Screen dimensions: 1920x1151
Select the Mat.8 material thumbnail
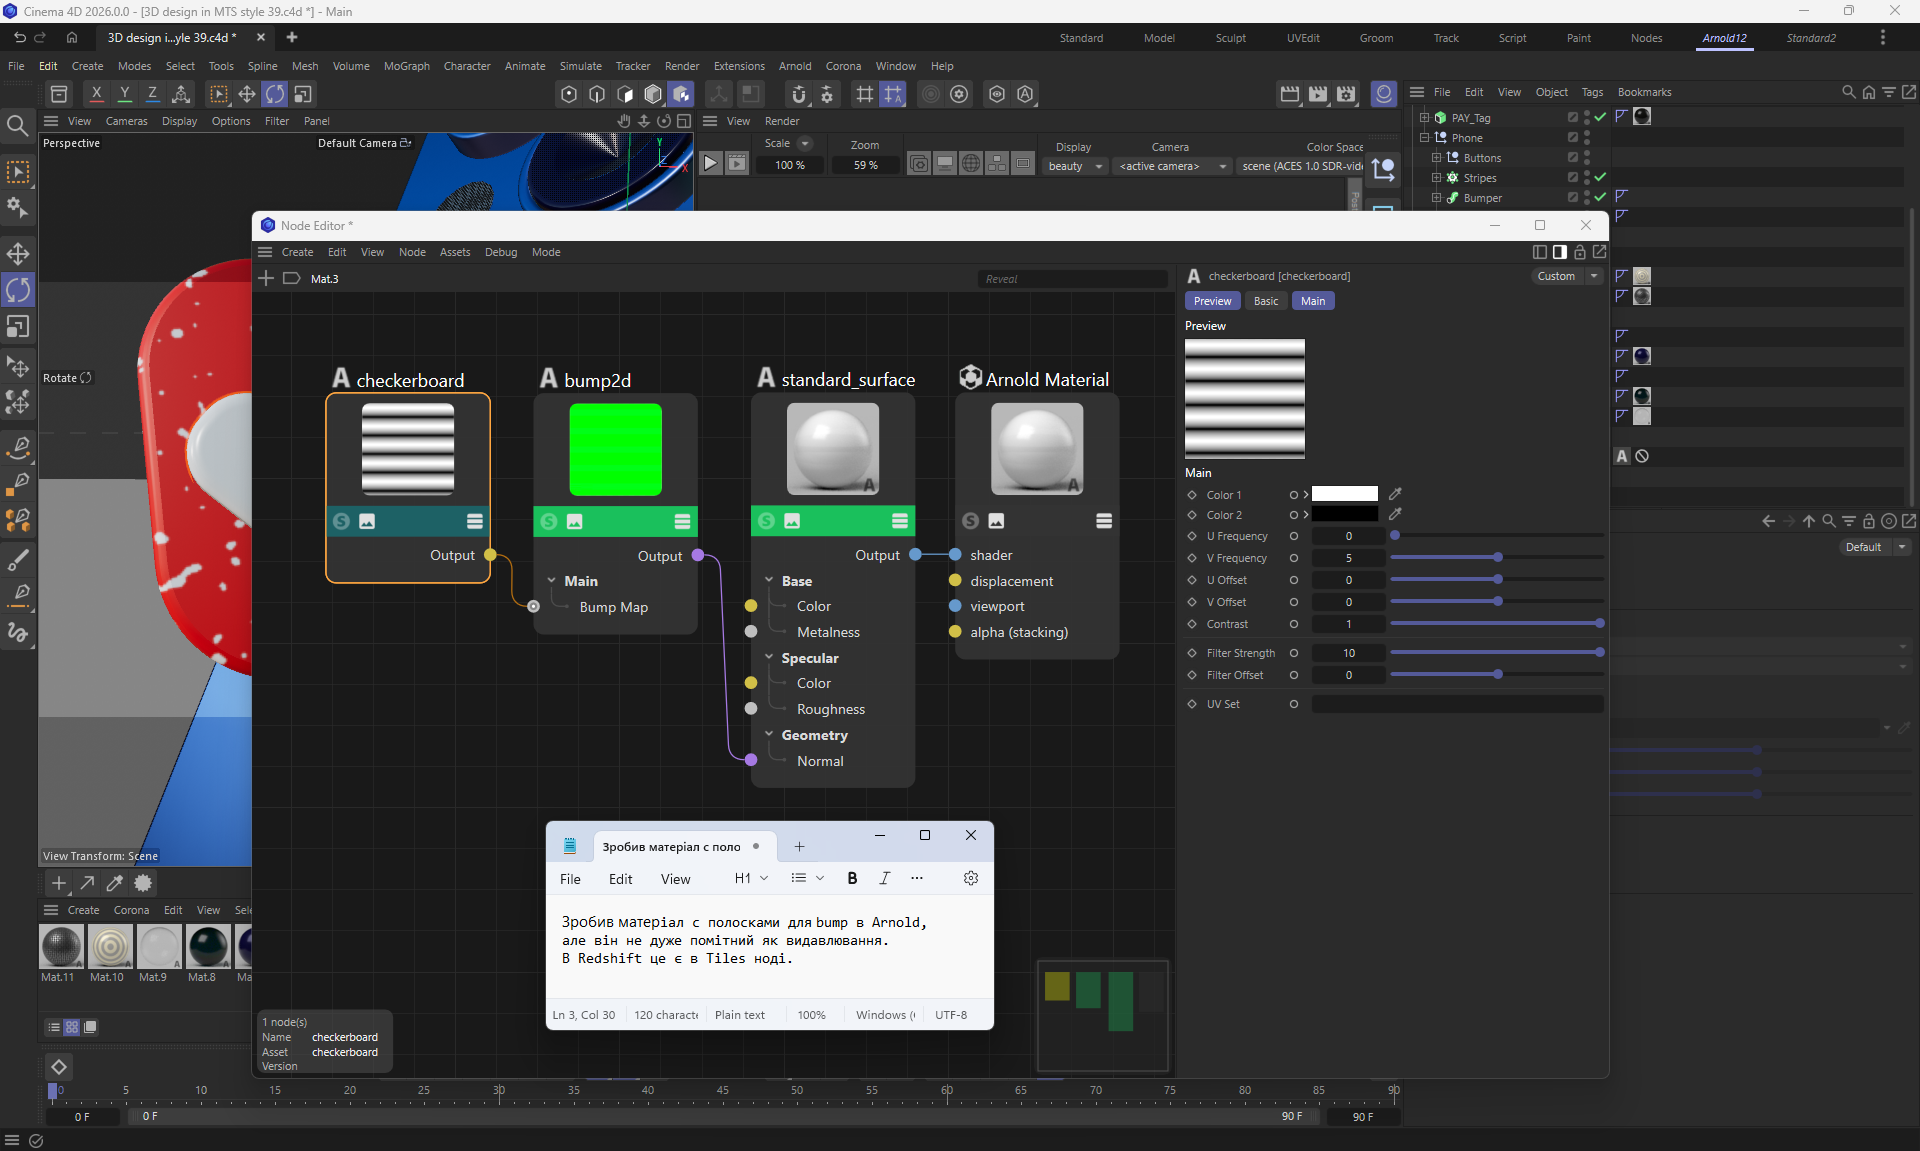(x=208, y=946)
